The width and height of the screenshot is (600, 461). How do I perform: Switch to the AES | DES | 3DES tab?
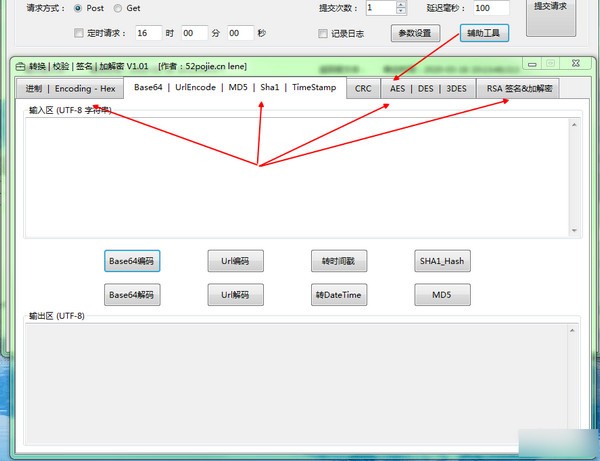pos(428,89)
